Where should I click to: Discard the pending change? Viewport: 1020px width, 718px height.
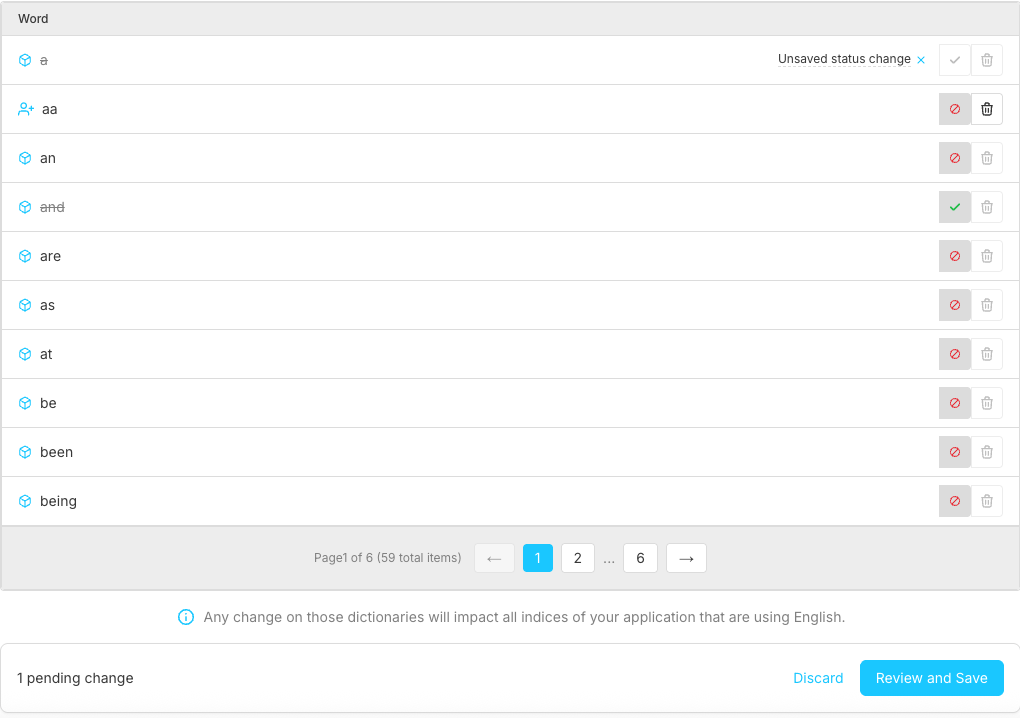pyautogui.click(x=818, y=678)
